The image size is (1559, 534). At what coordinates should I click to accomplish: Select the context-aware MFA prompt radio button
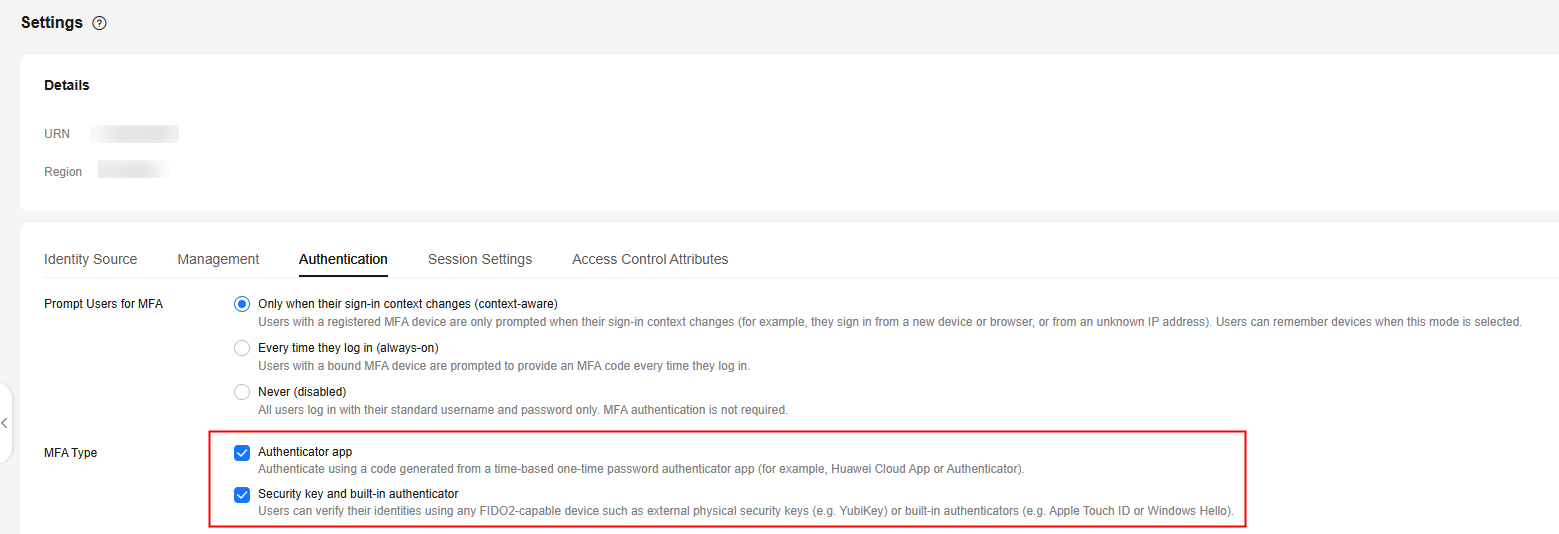[x=242, y=304]
